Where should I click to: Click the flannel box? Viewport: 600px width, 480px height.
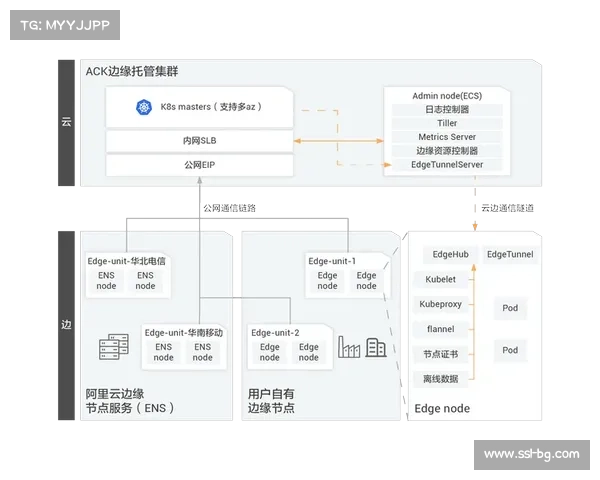pos(440,329)
